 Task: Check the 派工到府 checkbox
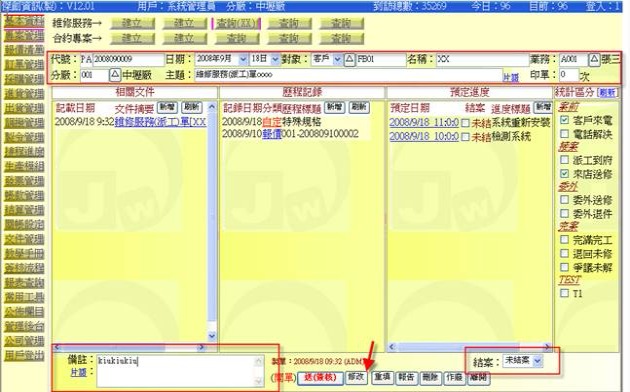pyautogui.click(x=565, y=160)
